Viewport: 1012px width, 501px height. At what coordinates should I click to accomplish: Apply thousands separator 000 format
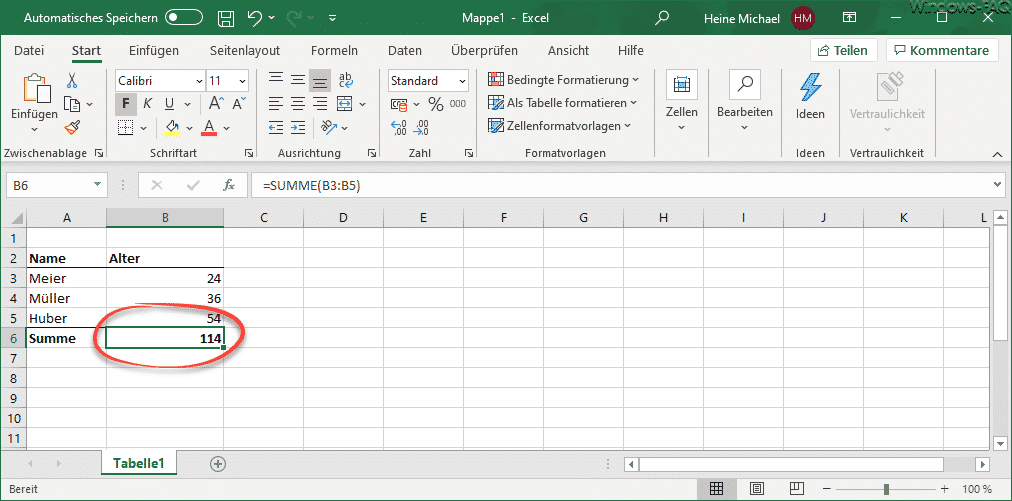click(458, 104)
